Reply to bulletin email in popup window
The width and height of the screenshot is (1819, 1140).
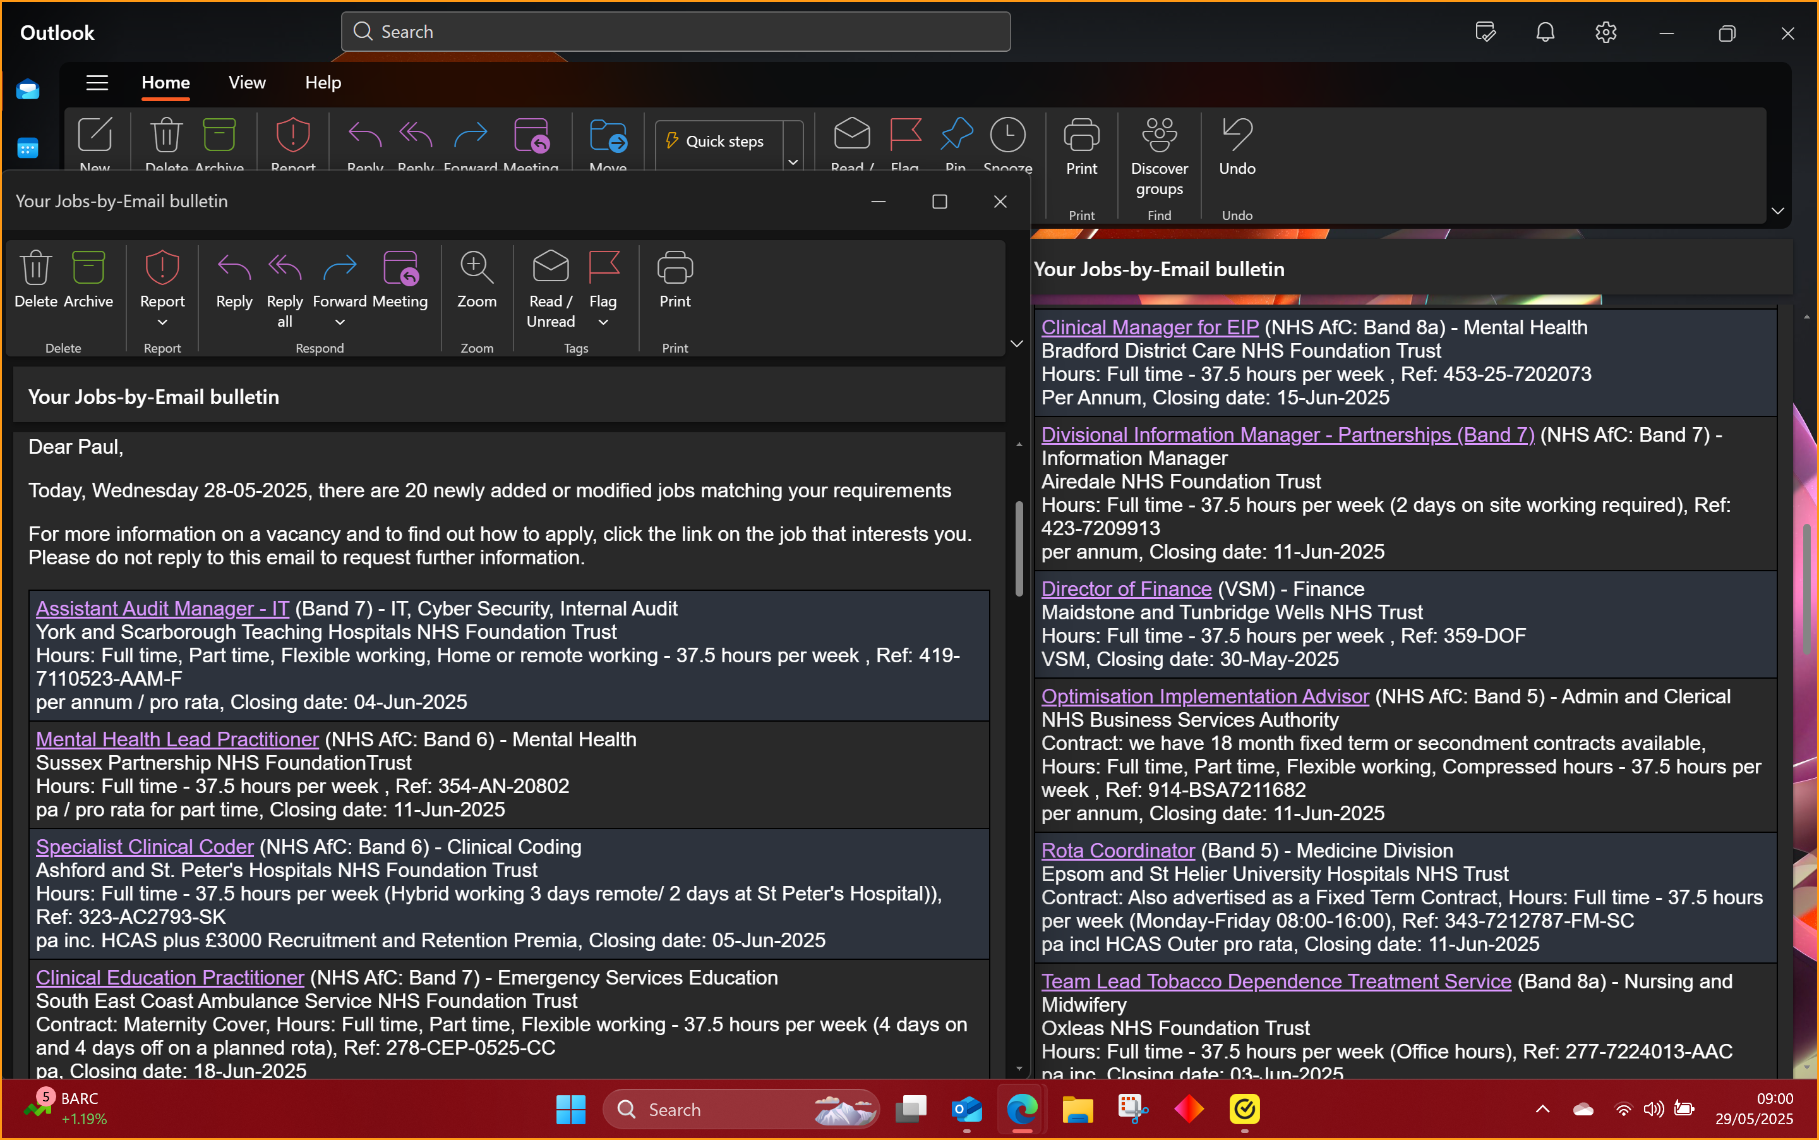234,268
